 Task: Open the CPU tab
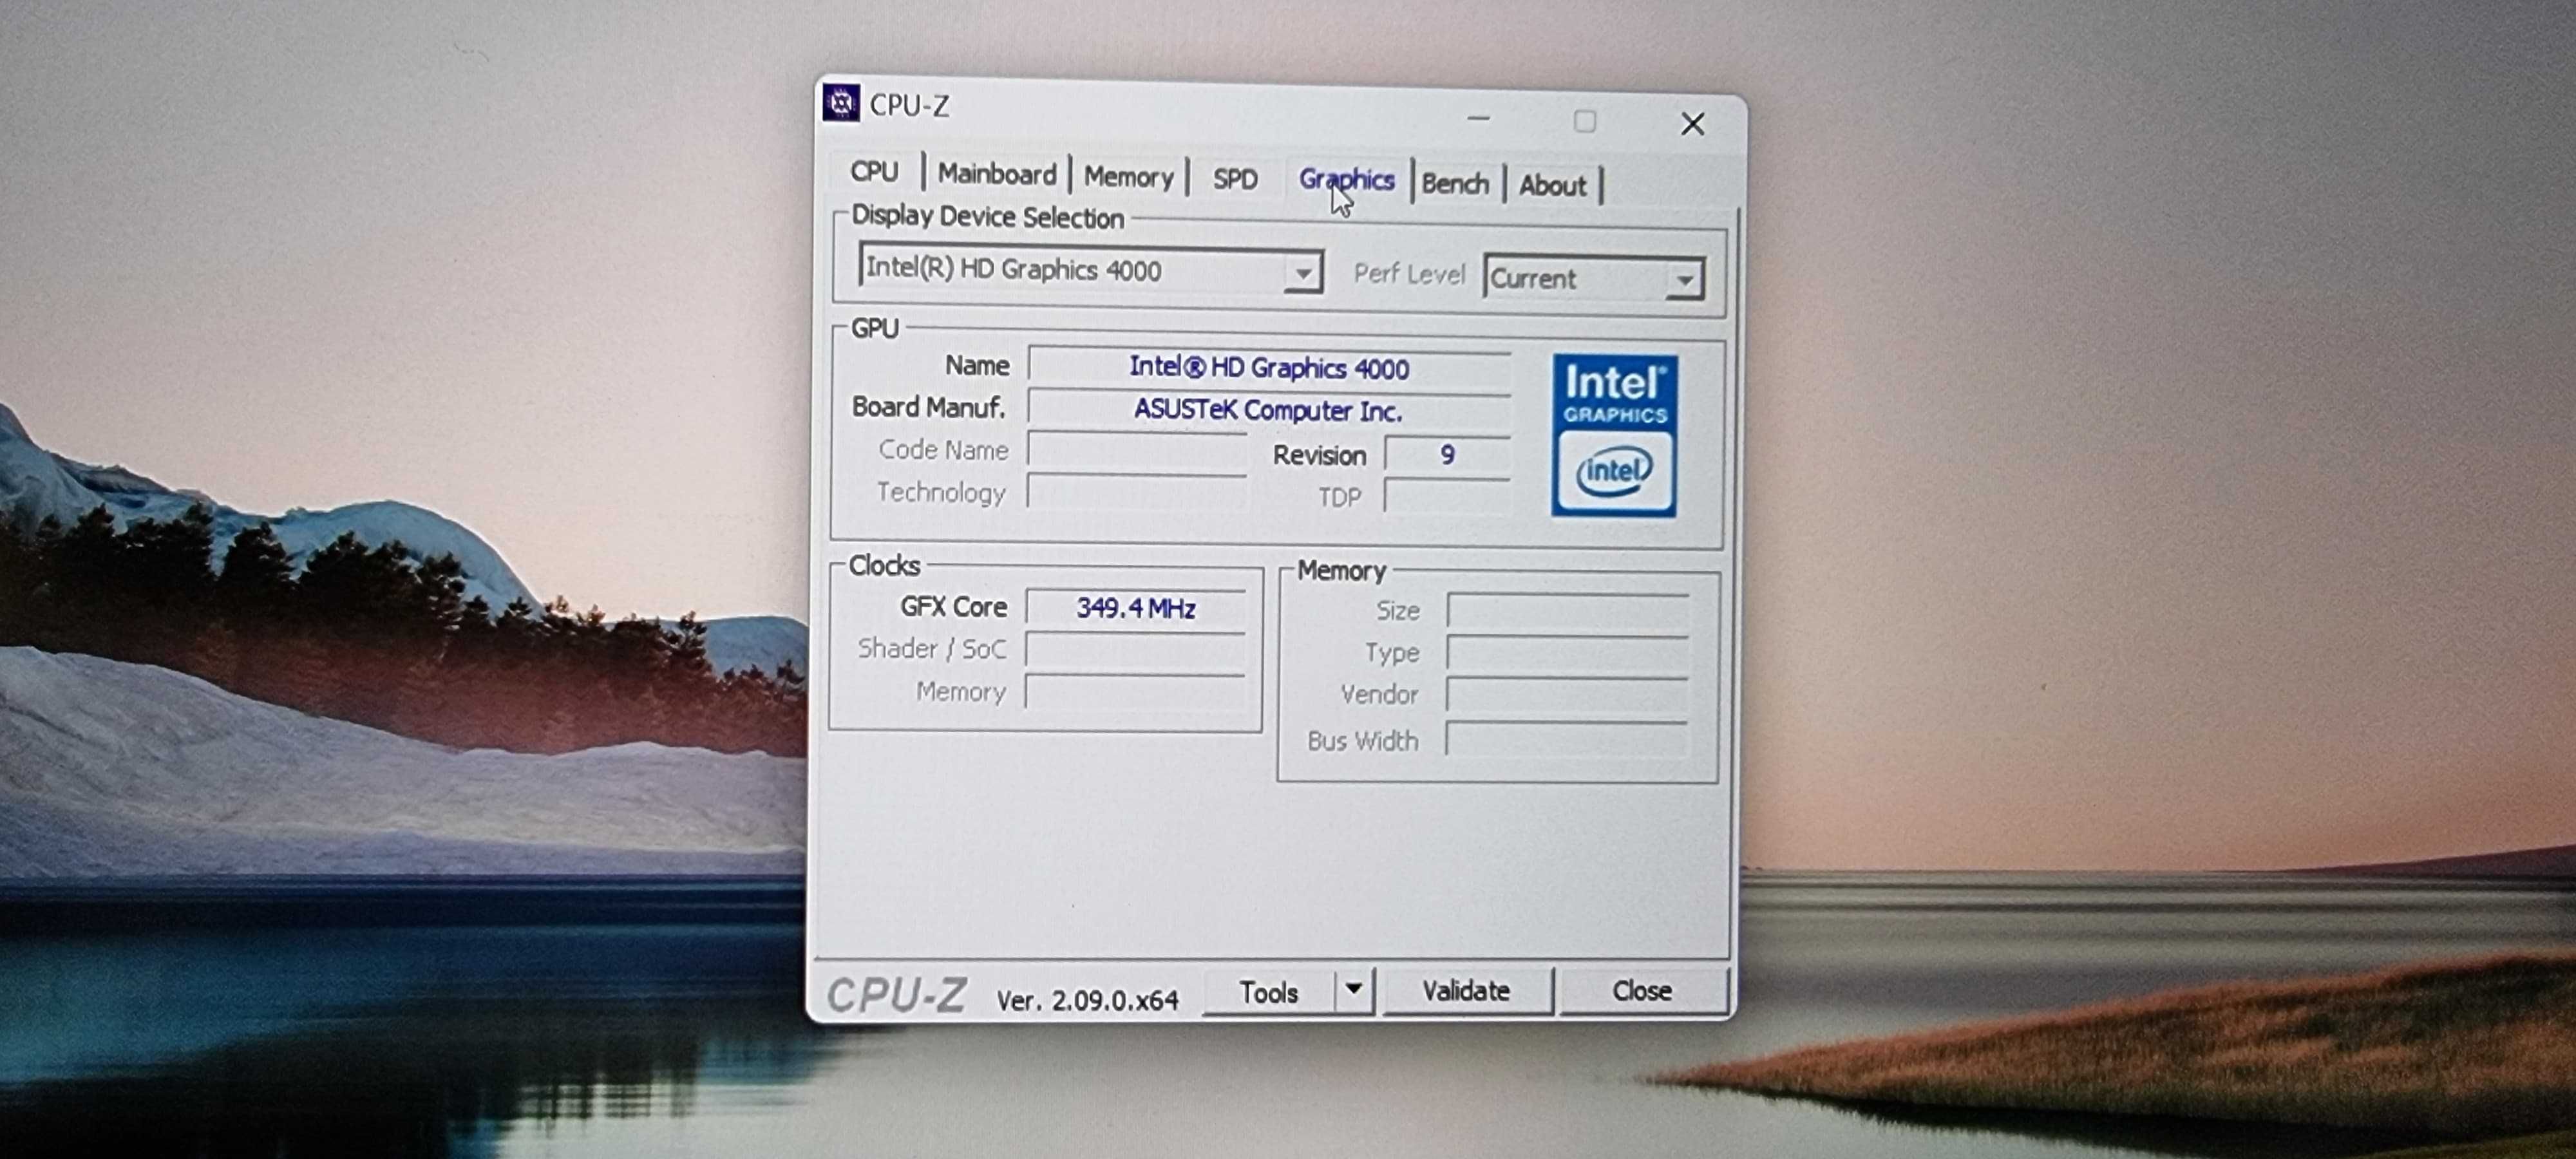pos(874,171)
